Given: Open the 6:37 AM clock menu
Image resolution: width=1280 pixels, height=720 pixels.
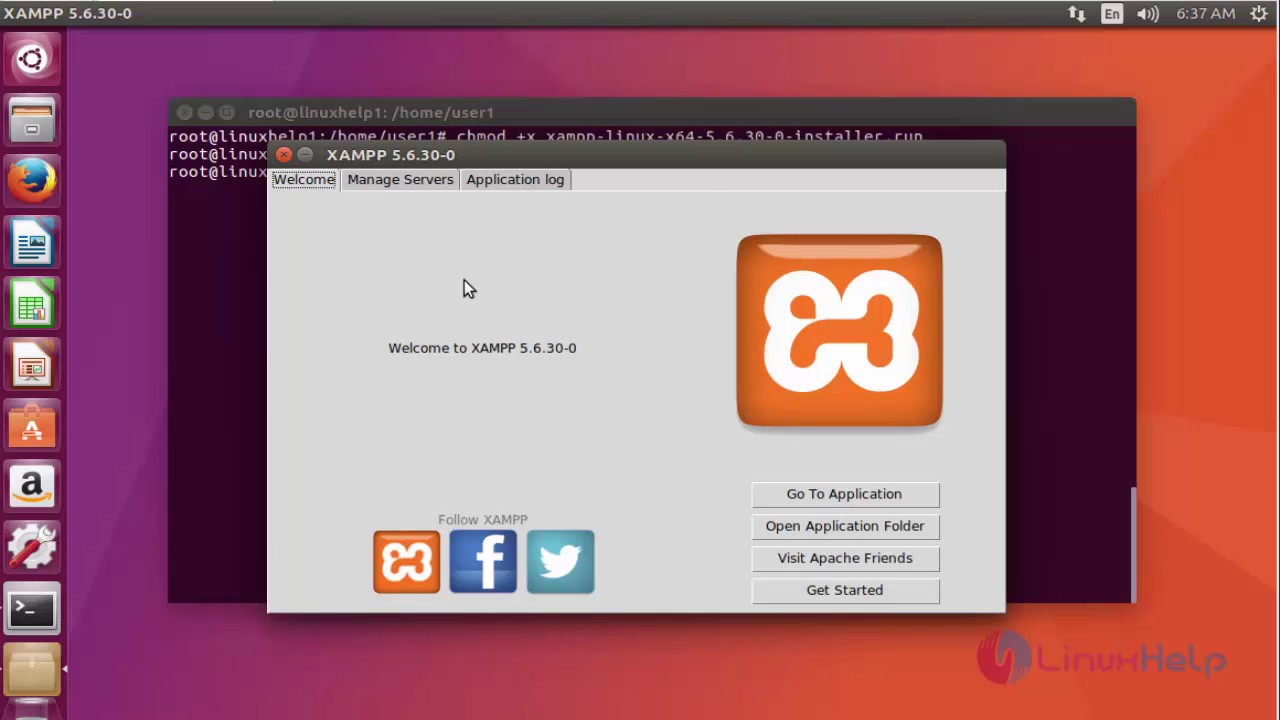Looking at the screenshot, I should (1205, 14).
